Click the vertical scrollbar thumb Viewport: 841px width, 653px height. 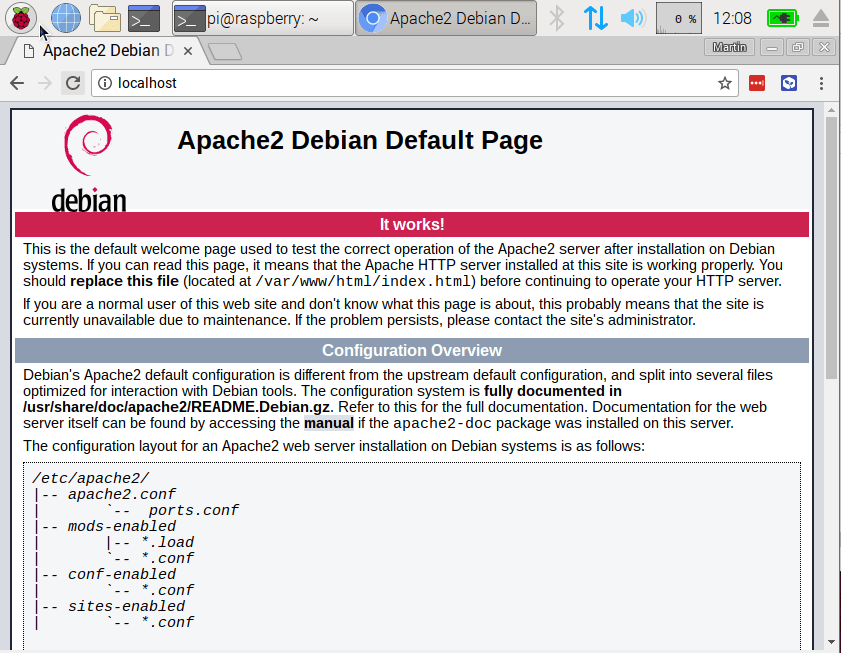coord(831,248)
